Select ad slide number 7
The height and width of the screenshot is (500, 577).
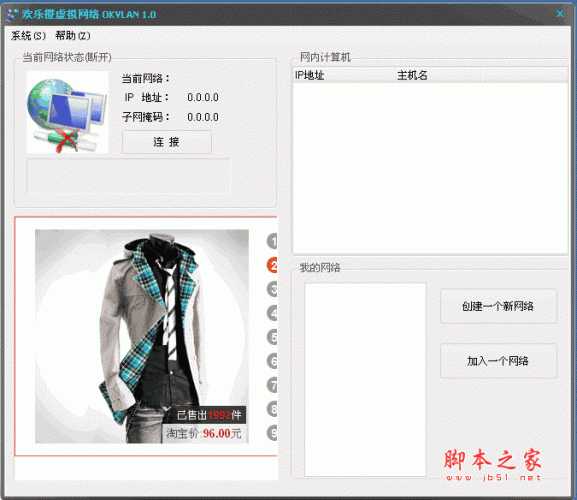[x=272, y=385]
